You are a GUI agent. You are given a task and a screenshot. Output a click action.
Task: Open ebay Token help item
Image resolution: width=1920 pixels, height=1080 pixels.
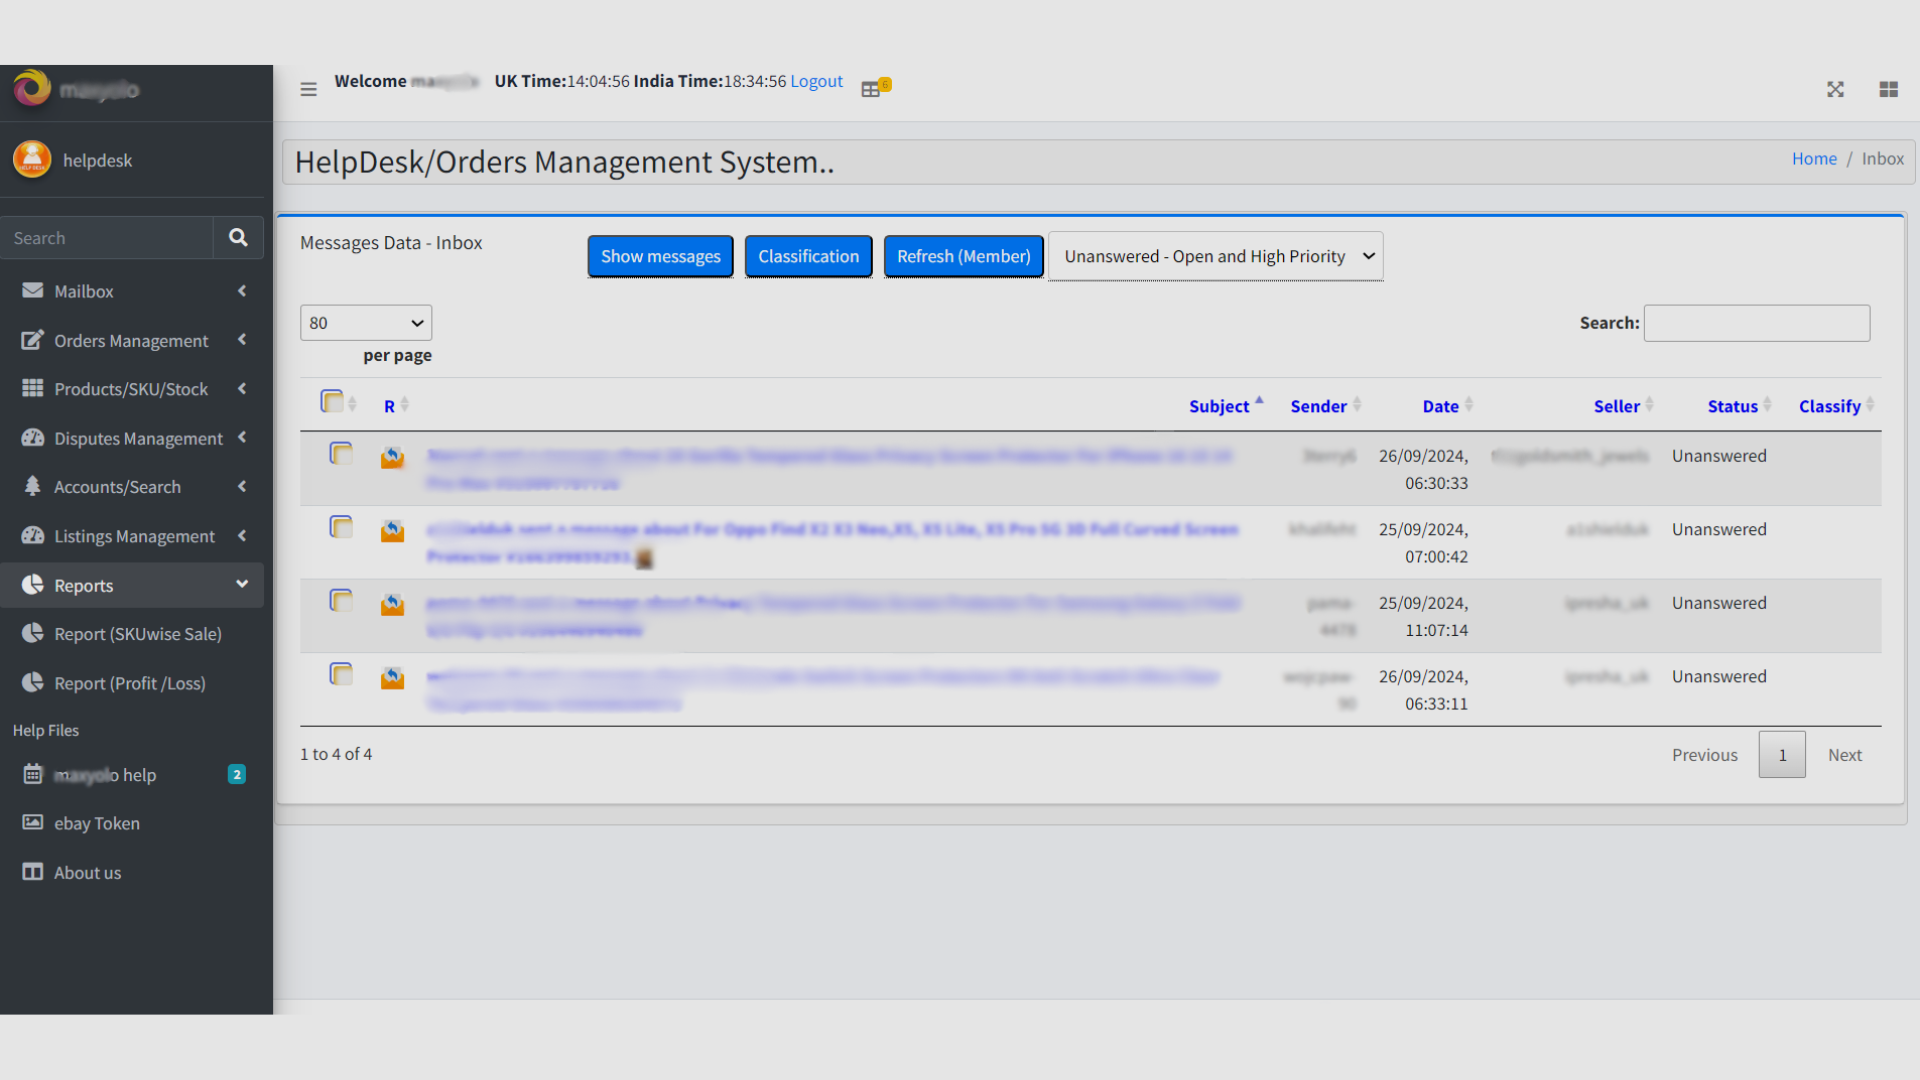(x=97, y=823)
